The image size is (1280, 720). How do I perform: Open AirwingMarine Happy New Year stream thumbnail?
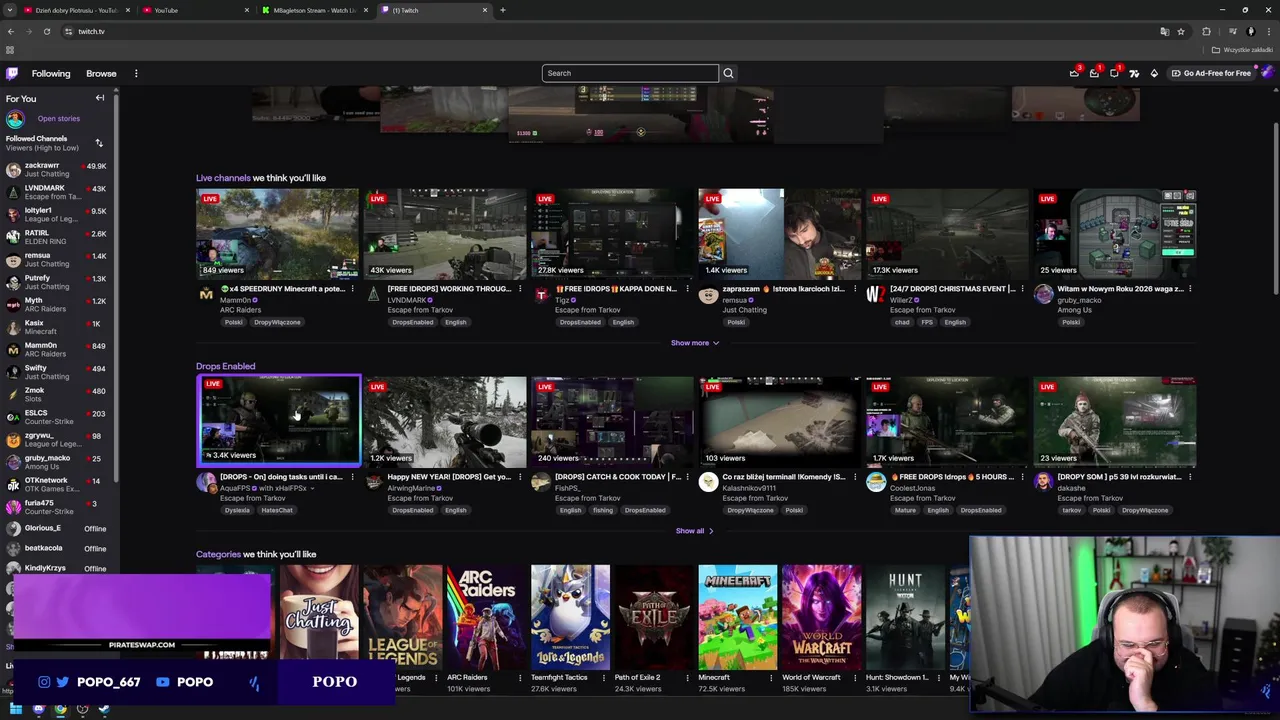[445, 422]
